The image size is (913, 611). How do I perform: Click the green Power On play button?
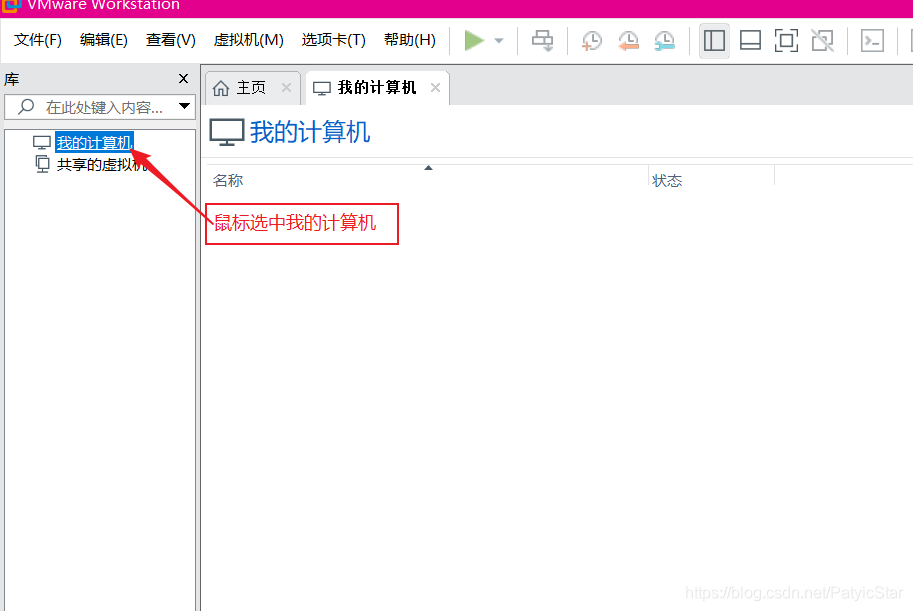pyautogui.click(x=474, y=40)
